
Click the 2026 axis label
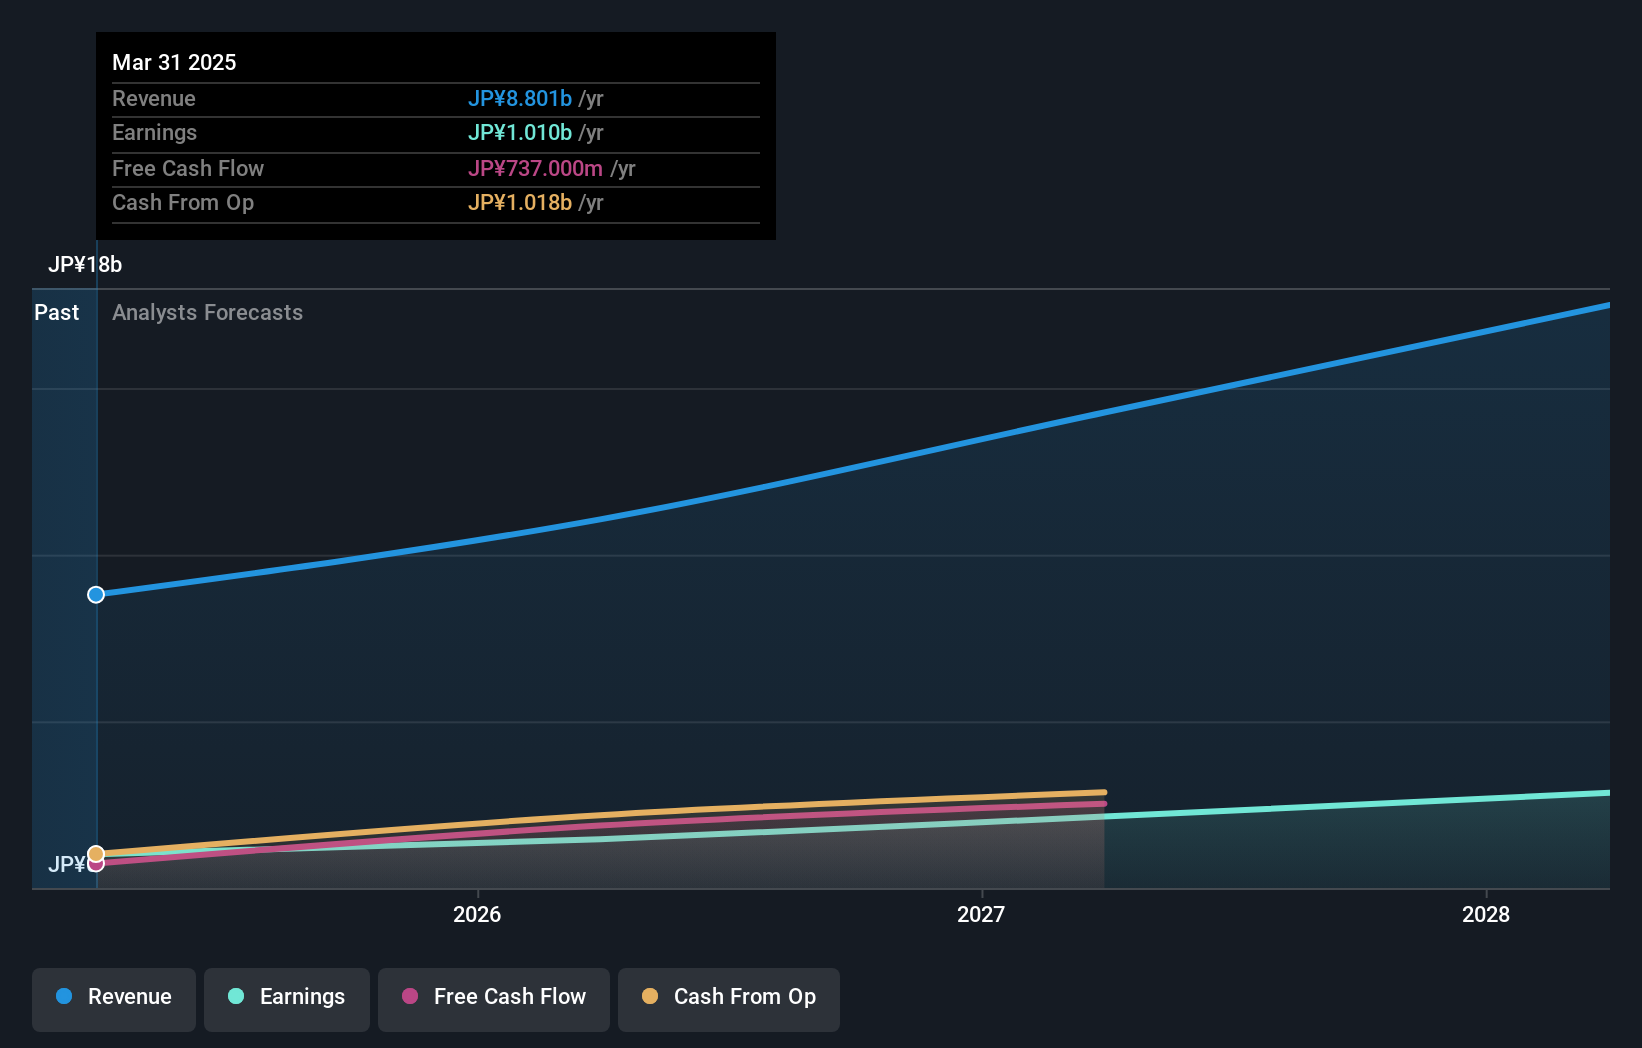[477, 914]
